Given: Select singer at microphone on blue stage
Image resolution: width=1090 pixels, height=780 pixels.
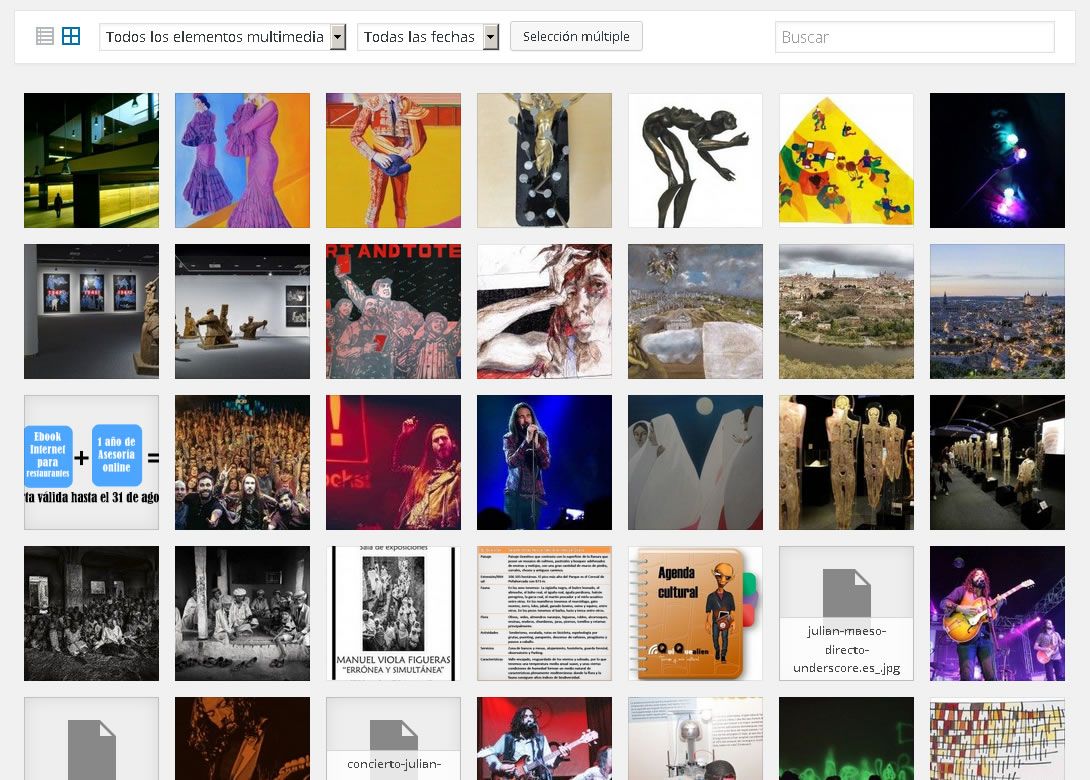Looking at the screenshot, I should [544, 462].
